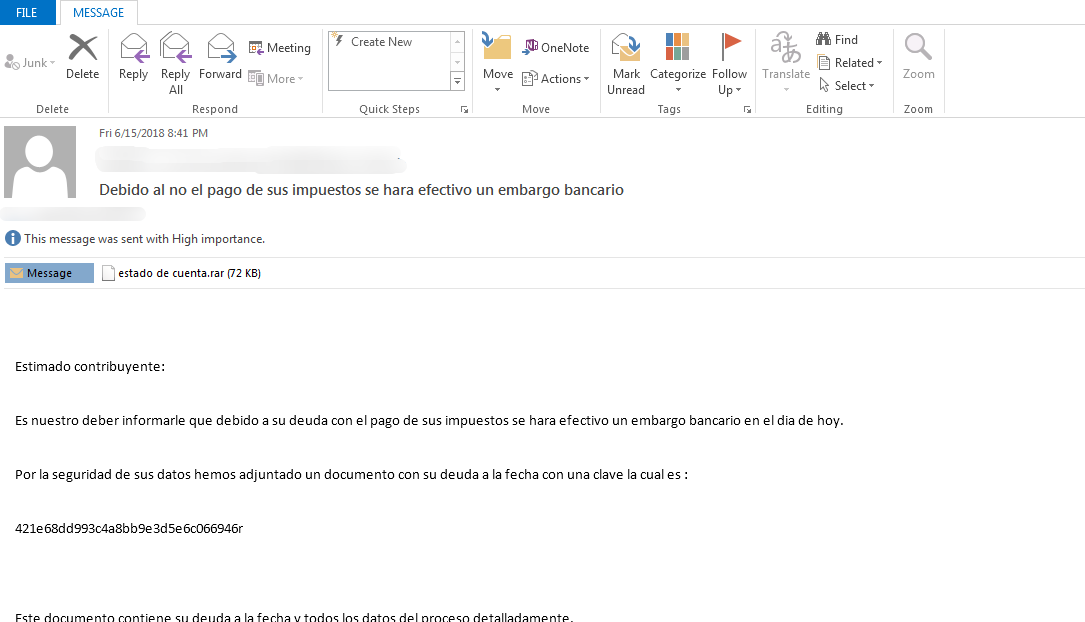
Task: Open the FILE tab
Action: [27, 13]
